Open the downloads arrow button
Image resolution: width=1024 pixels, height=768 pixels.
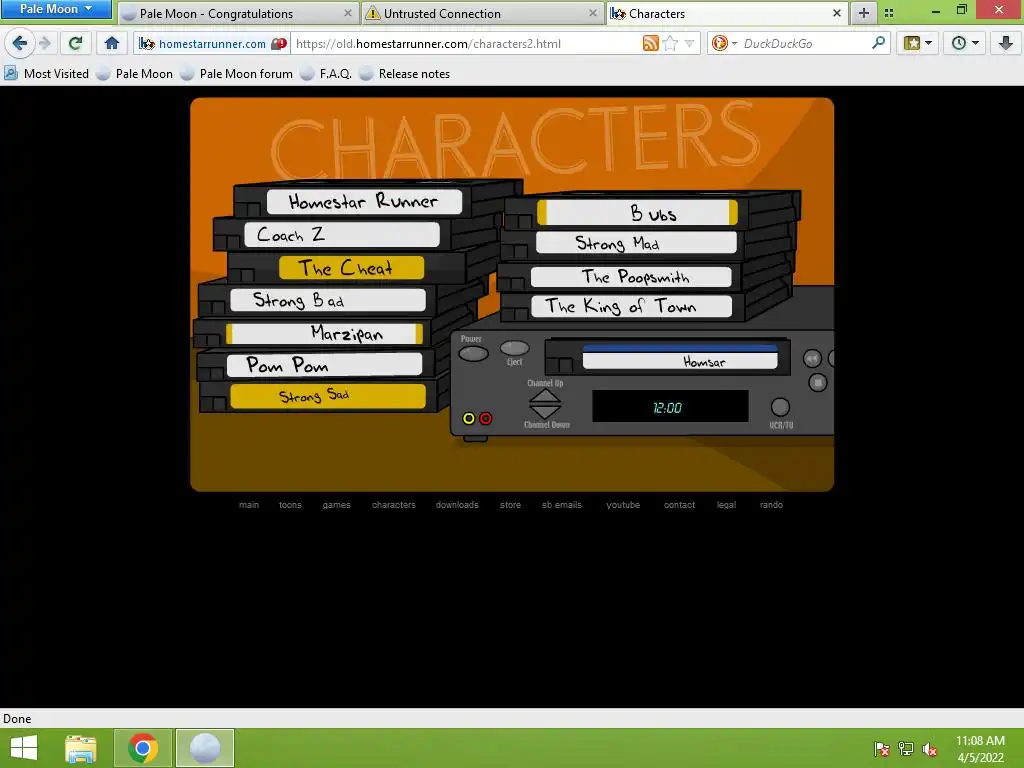point(1006,44)
